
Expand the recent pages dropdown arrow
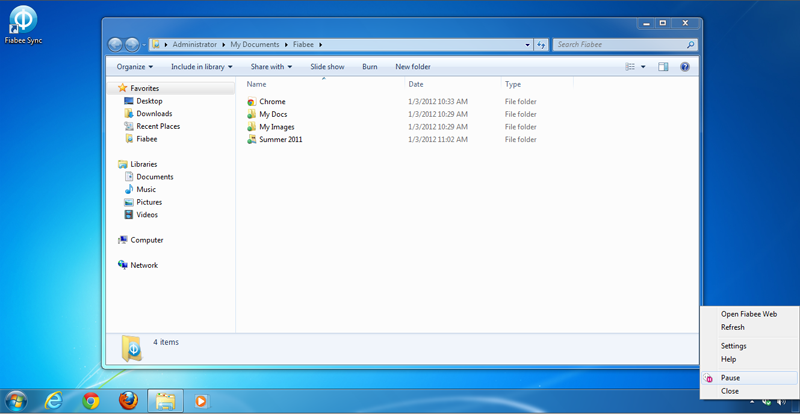[x=144, y=45]
